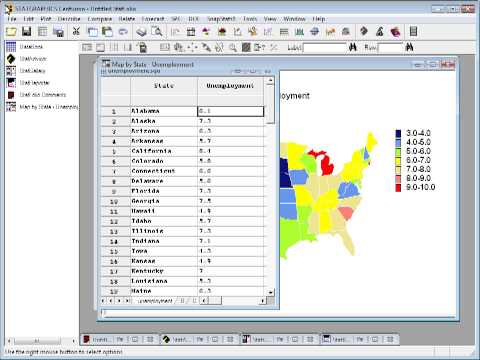Click binoculars icon beside the Row field

[409, 47]
